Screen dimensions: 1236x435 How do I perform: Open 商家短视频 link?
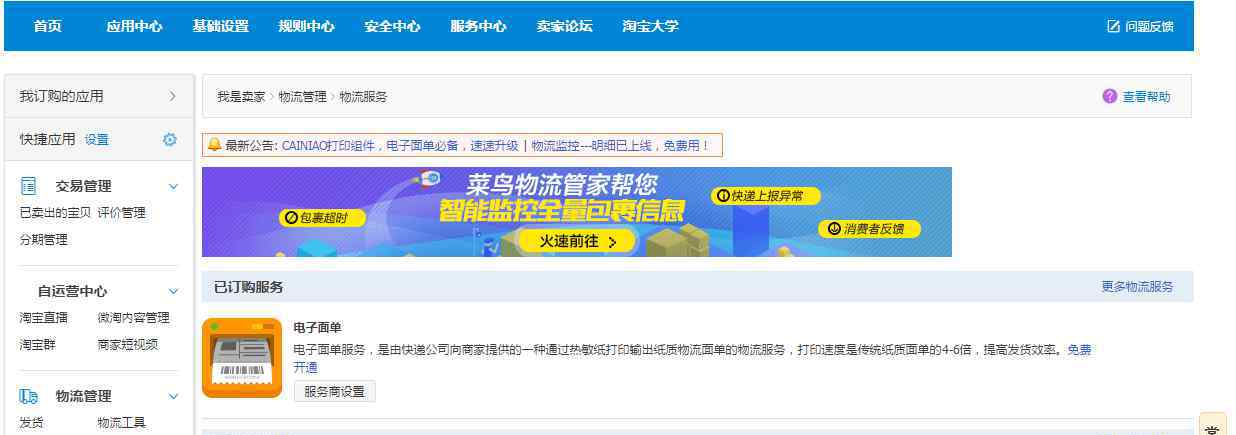[x=127, y=344]
